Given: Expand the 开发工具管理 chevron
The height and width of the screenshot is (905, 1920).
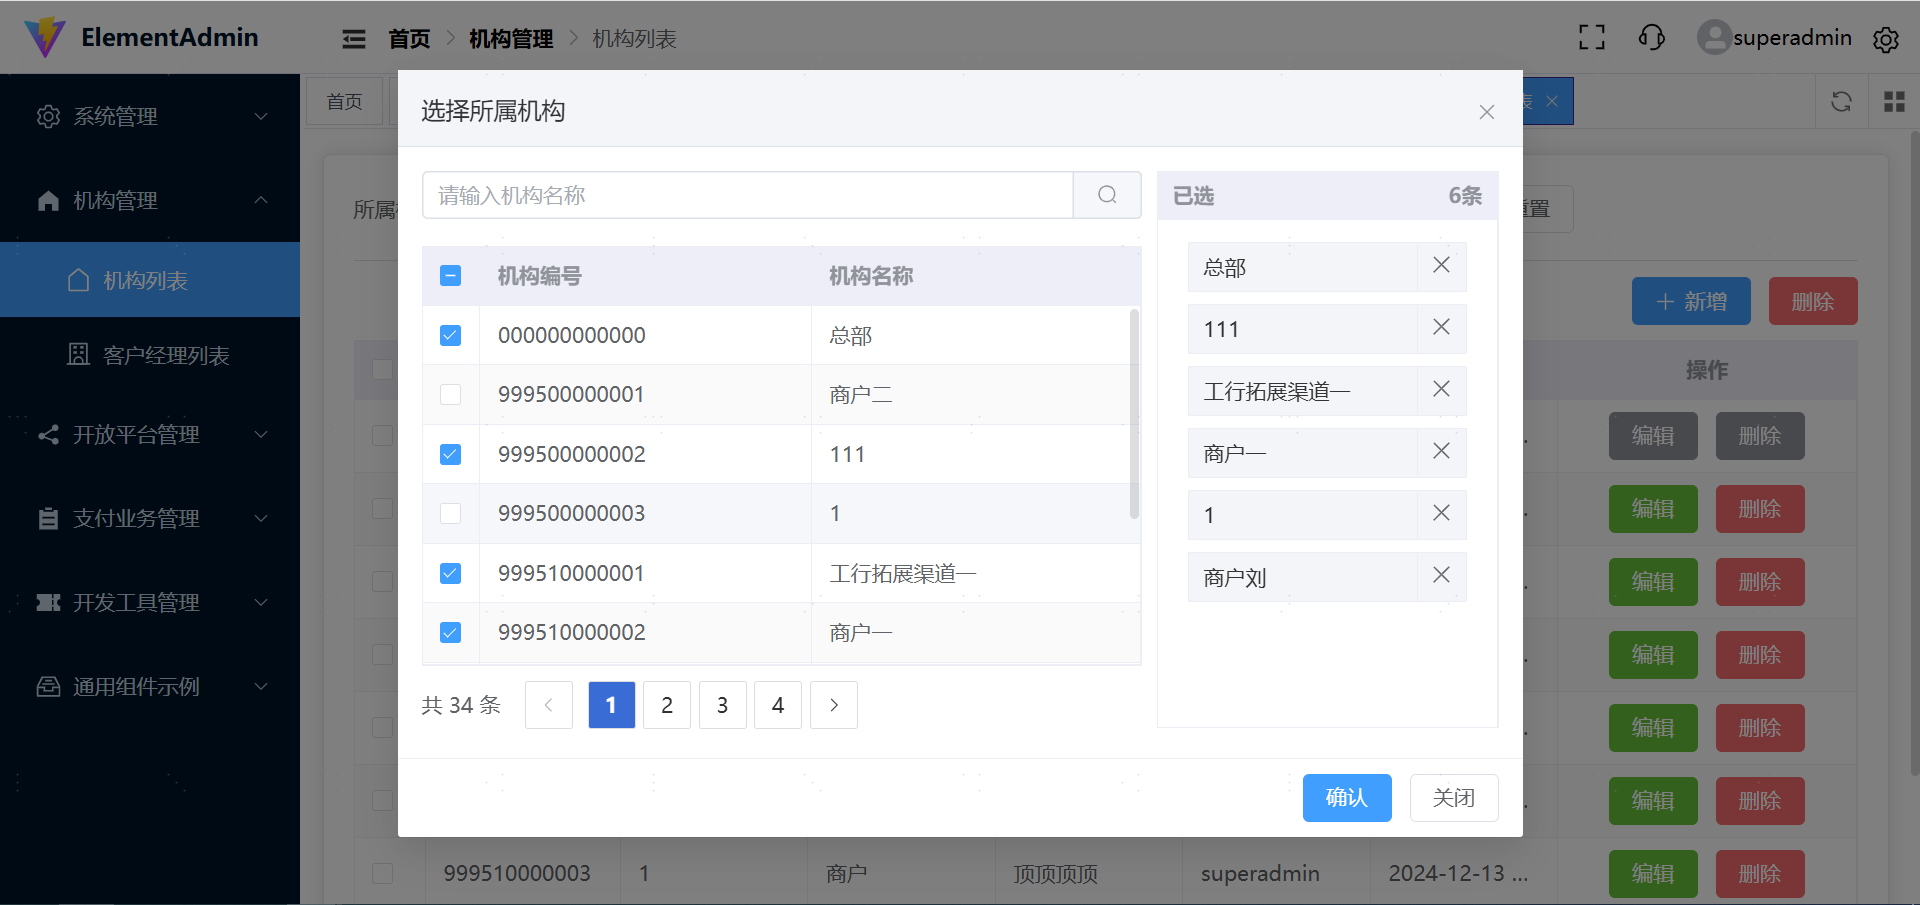Looking at the screenshot, I should coord(261,602).
